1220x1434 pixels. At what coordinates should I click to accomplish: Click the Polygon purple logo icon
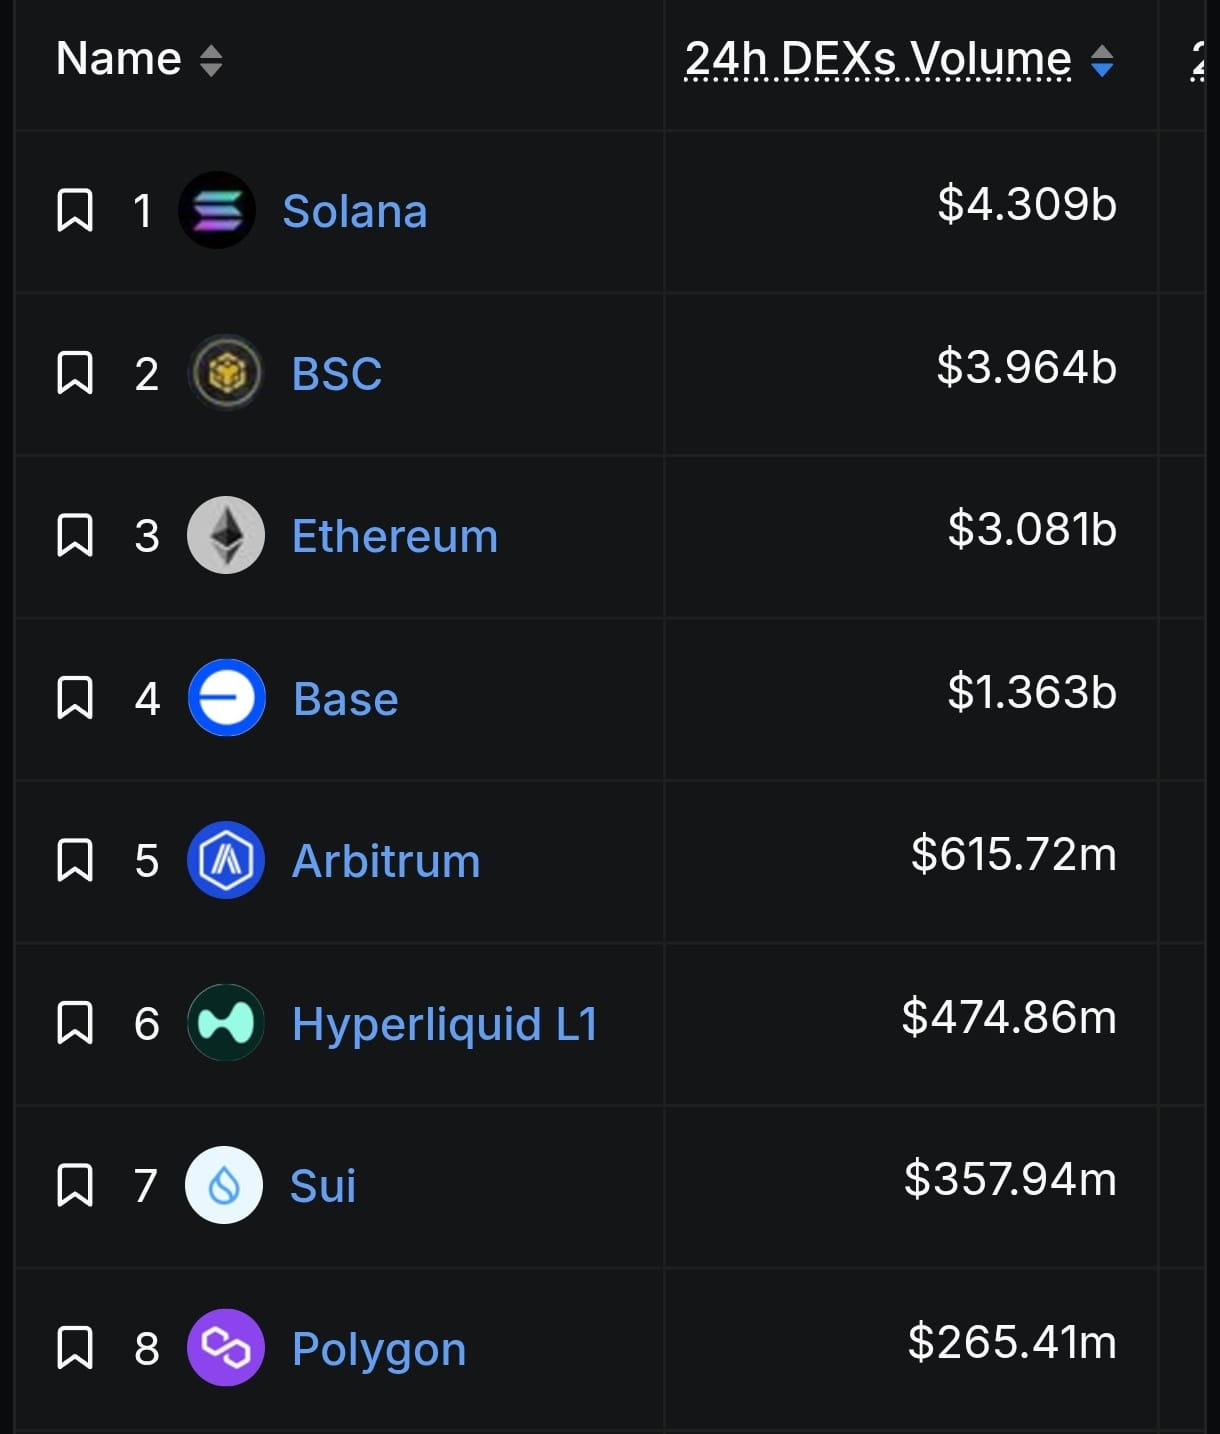[226, 1347]
